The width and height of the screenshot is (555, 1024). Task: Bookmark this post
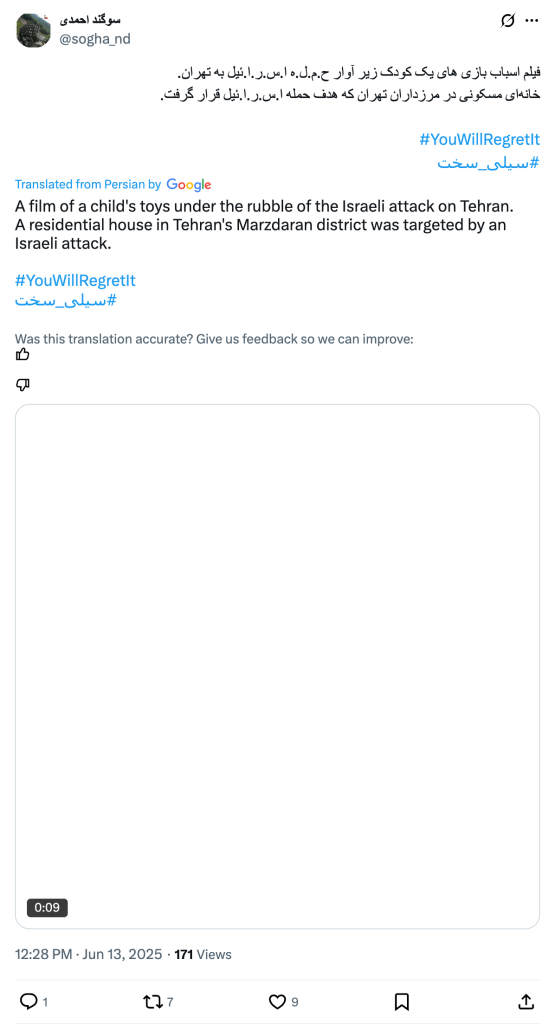402,1001
